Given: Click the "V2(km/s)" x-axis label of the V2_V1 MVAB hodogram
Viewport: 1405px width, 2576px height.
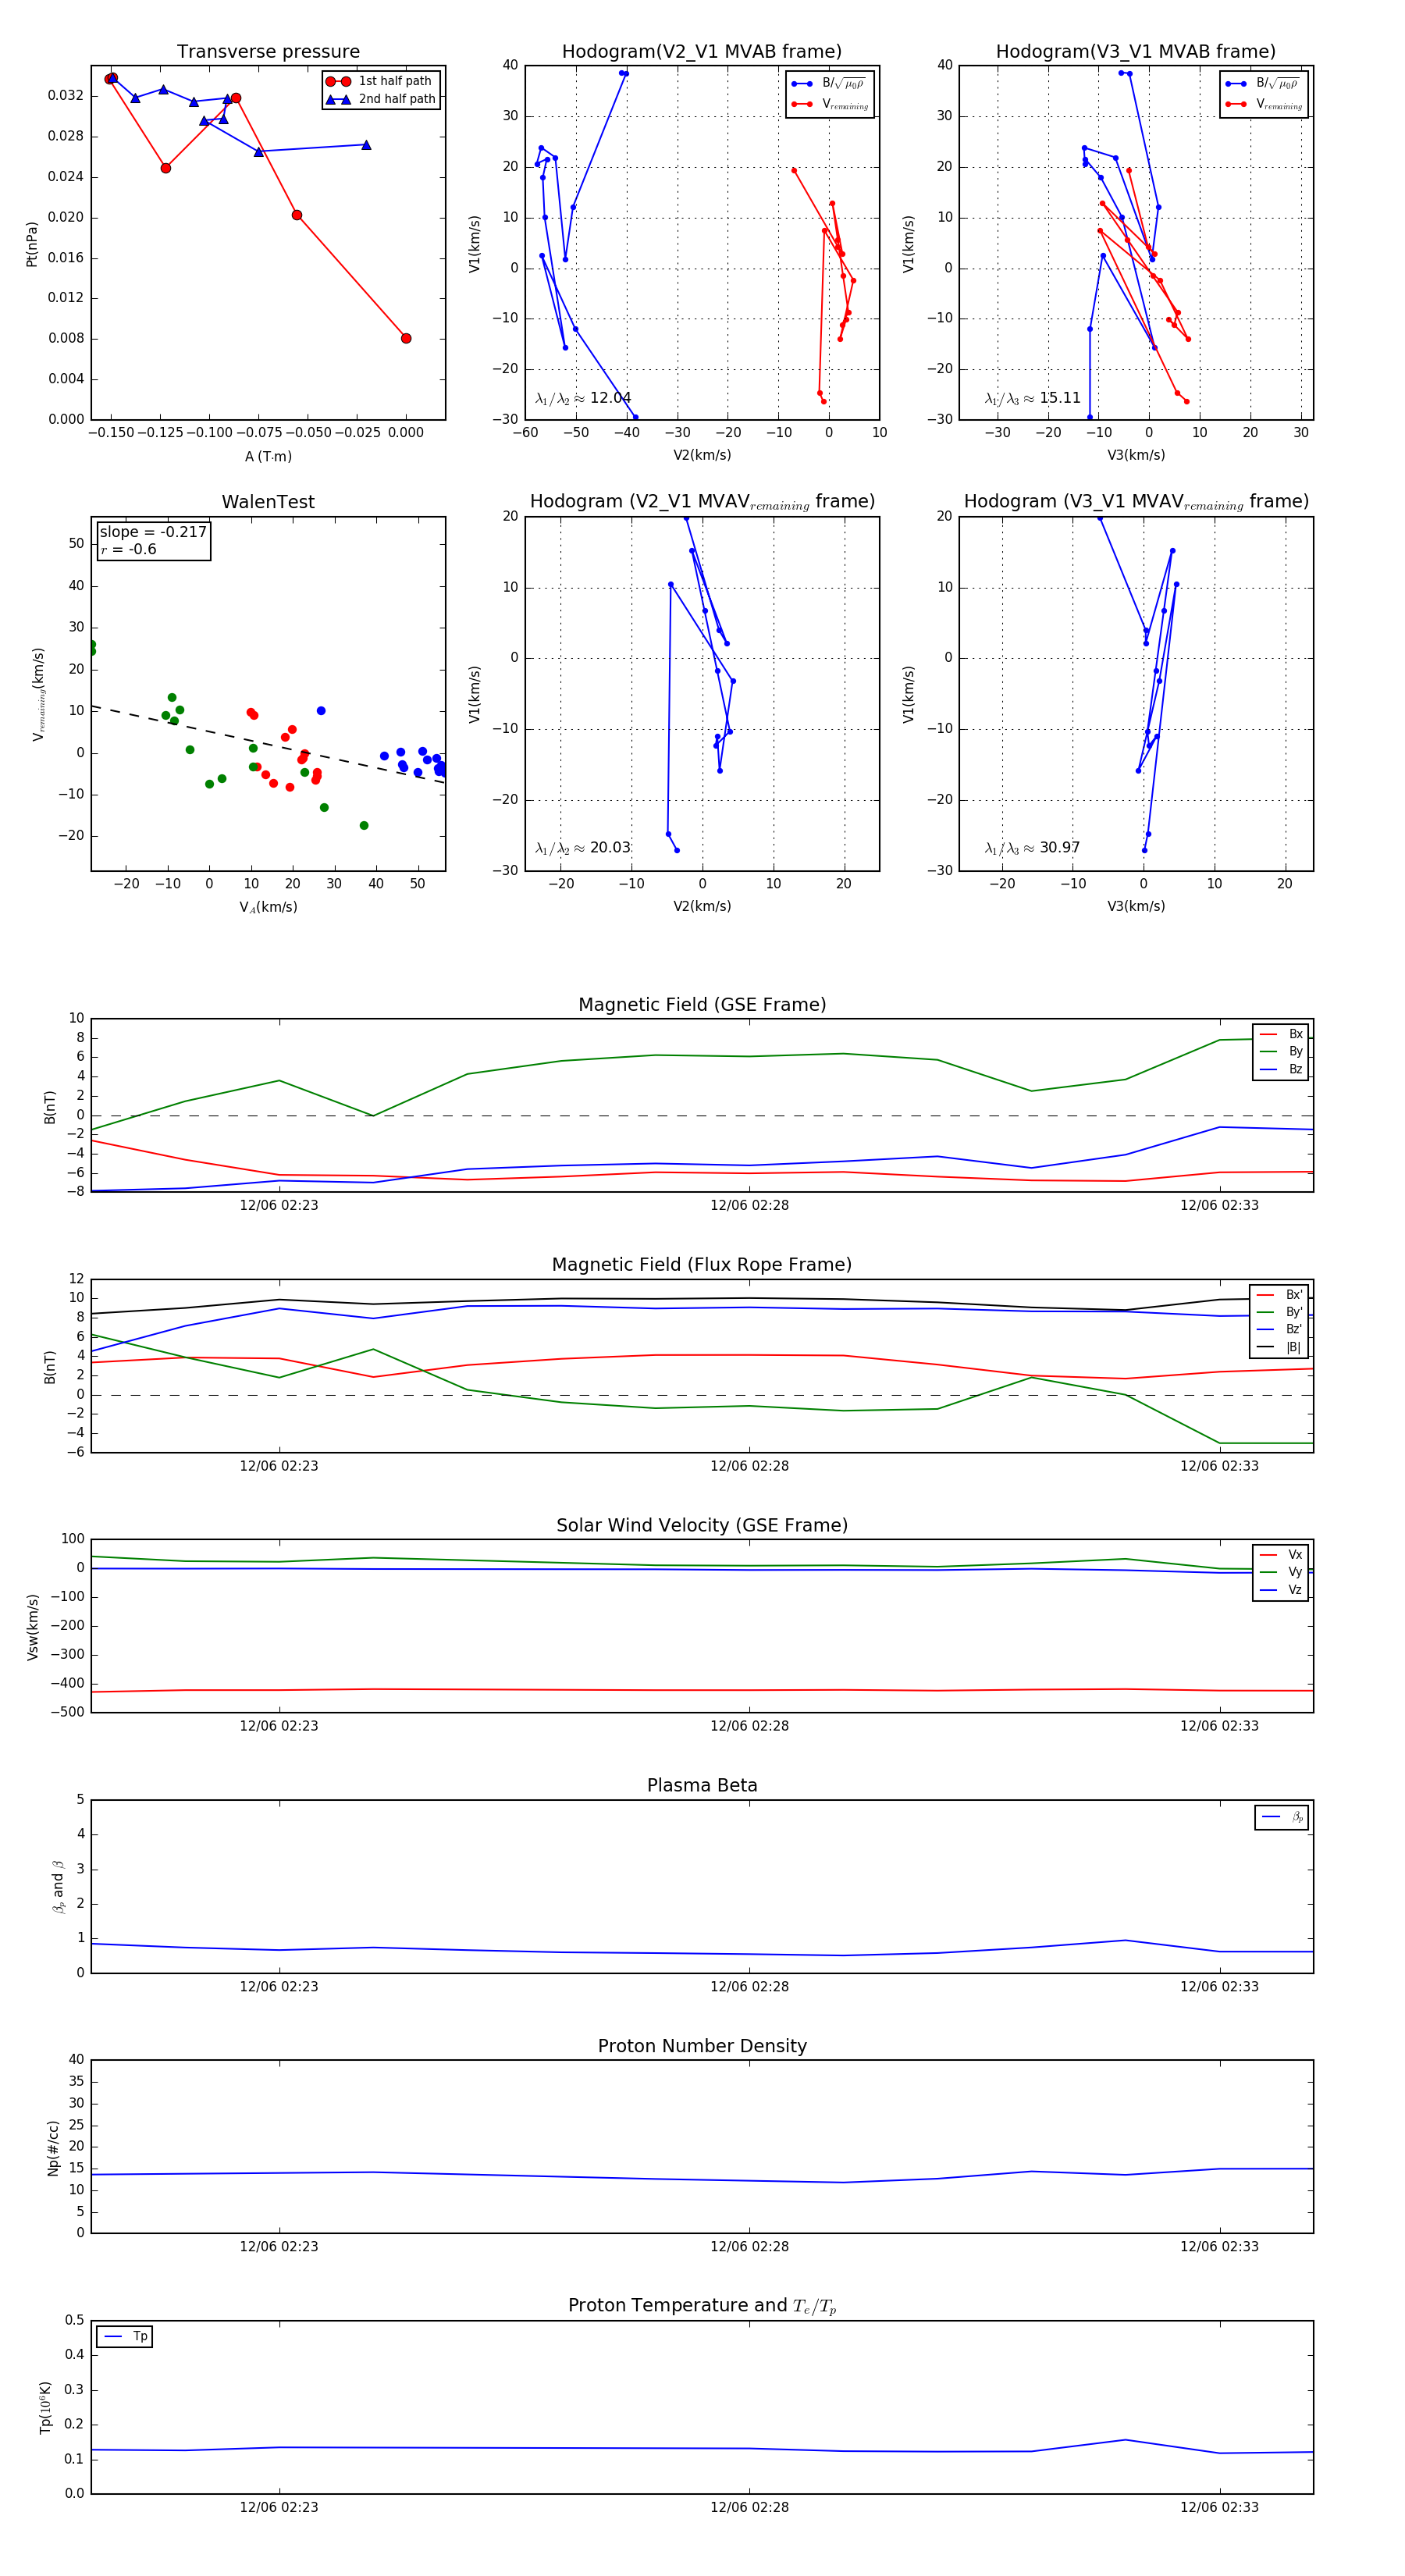Looking at the screenshot, I should point(702,455).
